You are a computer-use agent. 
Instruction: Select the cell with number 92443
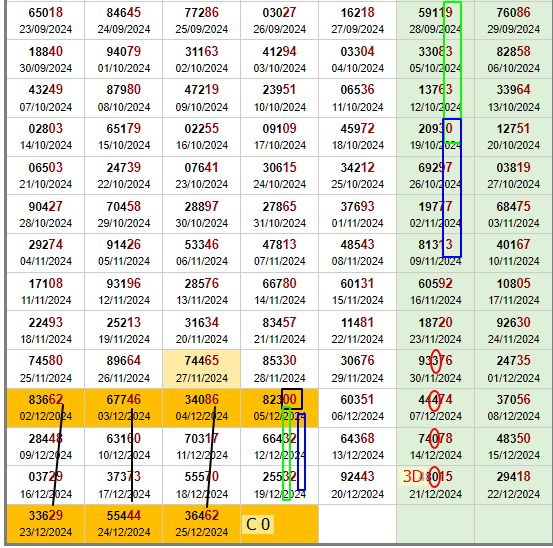pos(357,485)
